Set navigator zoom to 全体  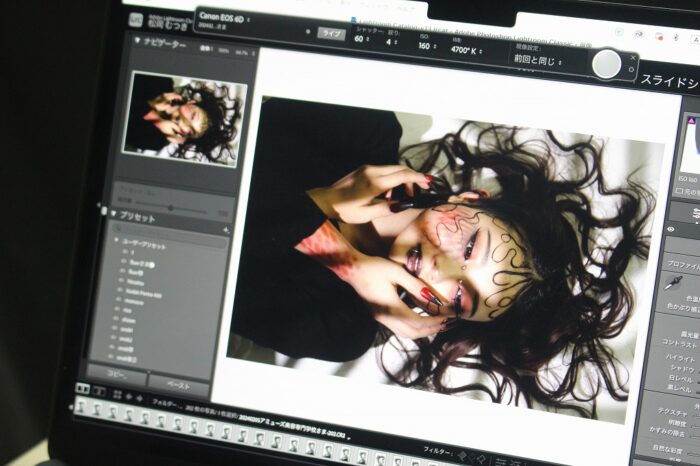click(206, 49)
